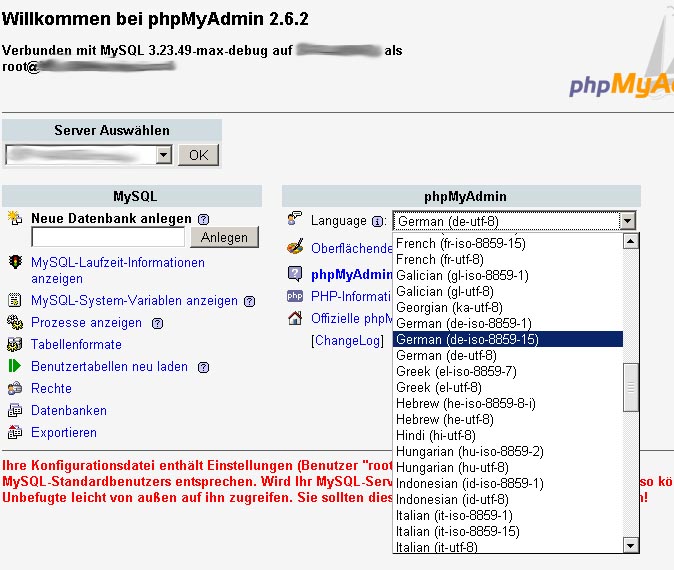
Task: Open the ChangeLog link
Action: click(x=347, y=340)
